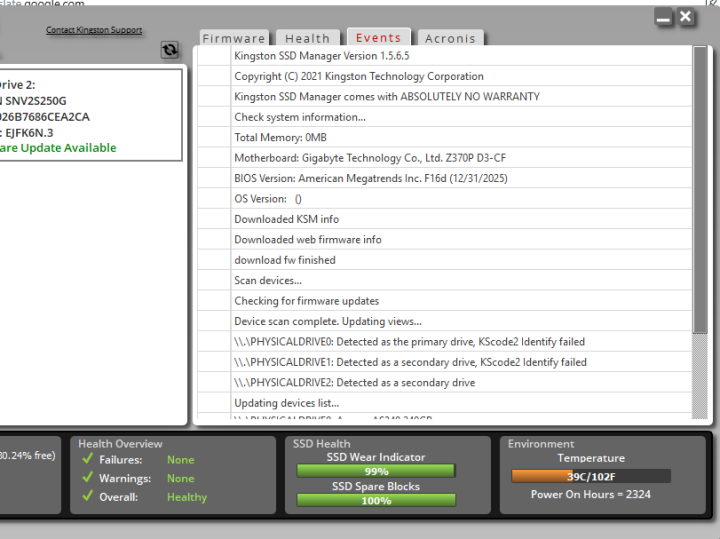Select the 'Device scan complete. Updating views...' row

(x=444, y=321)
